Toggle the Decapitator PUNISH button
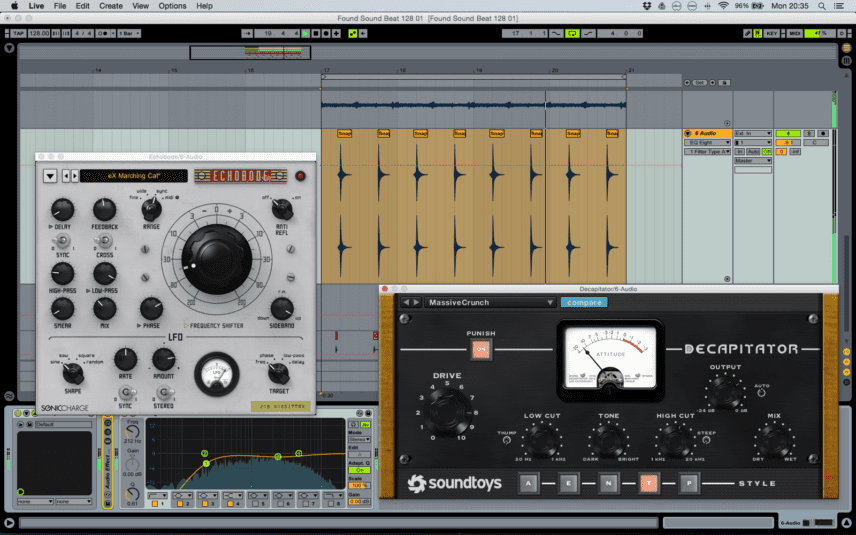Image resolution: width=856 pixels, height=535 pixels. point(481,349)
